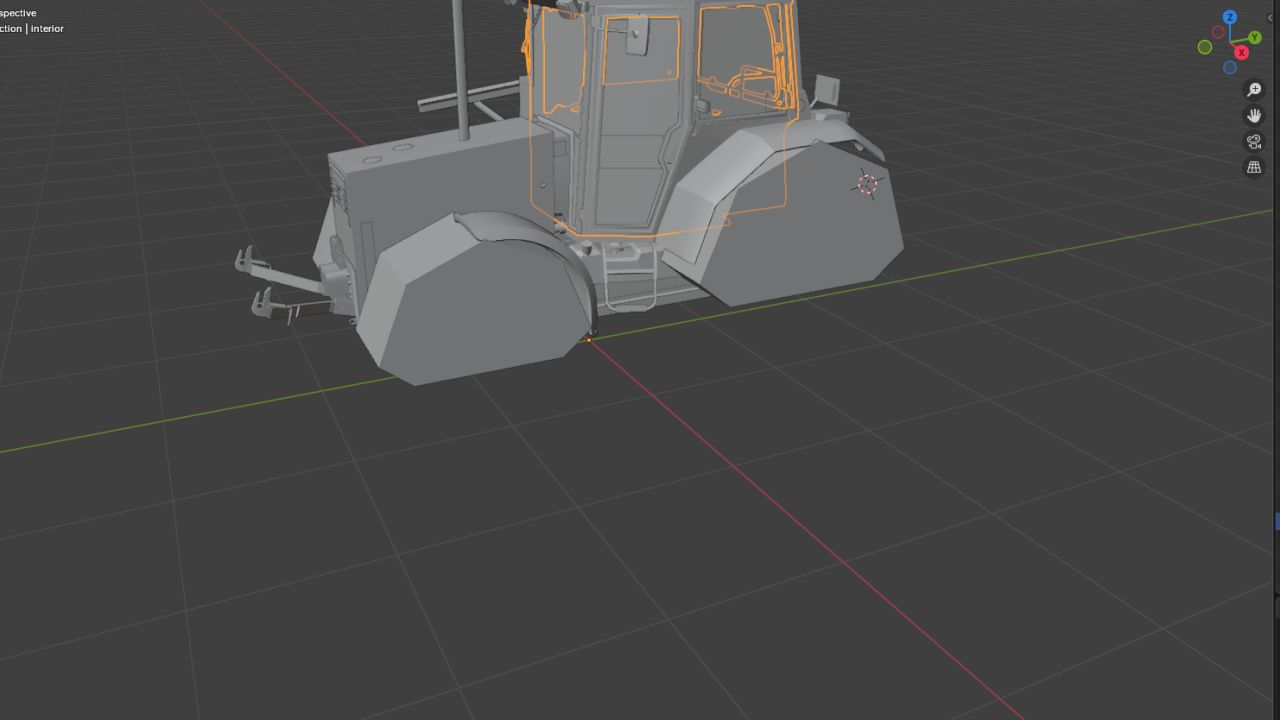Screen dimensions: 1280x720
Task: Select the vertical exhaust pipe object
Action: point(460,70)
